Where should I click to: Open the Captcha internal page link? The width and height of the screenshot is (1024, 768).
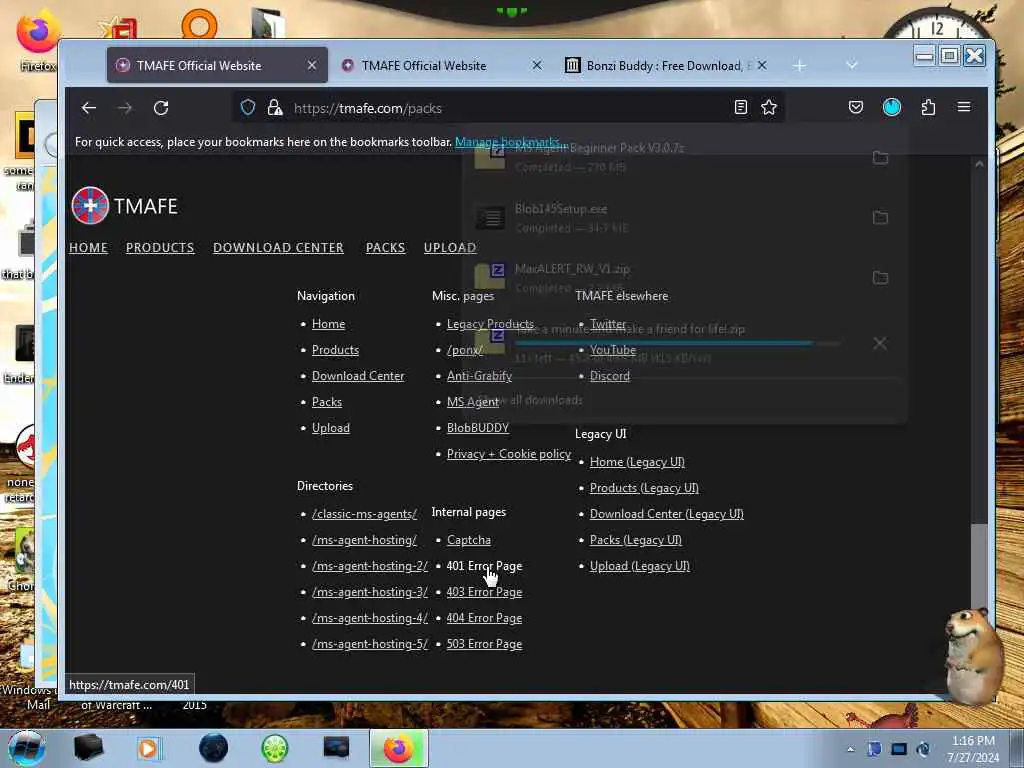(469, 540)
